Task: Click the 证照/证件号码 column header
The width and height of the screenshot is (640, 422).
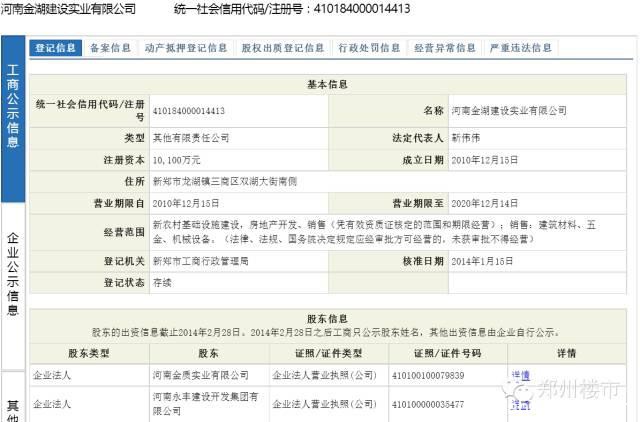Action: [x=448, y=353]
